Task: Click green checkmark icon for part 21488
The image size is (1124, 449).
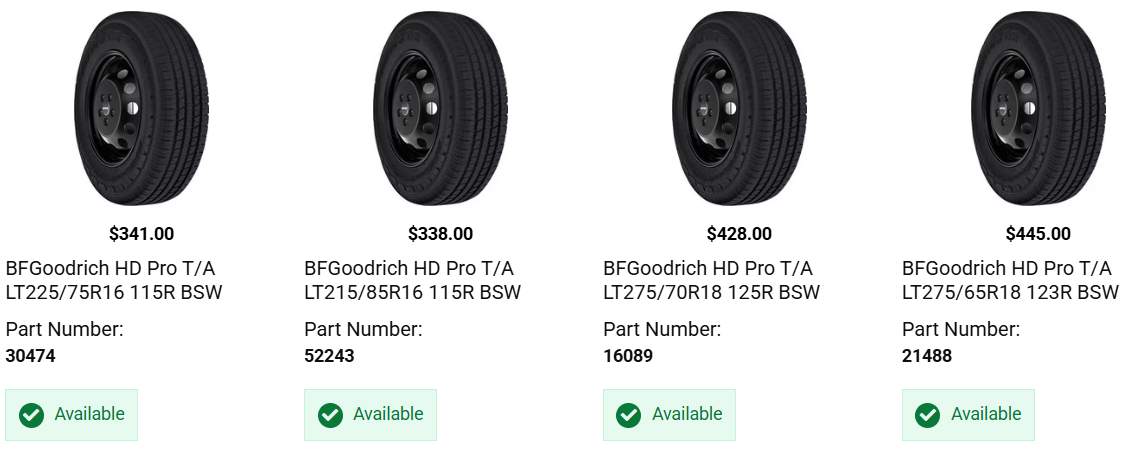Action: 928,415
